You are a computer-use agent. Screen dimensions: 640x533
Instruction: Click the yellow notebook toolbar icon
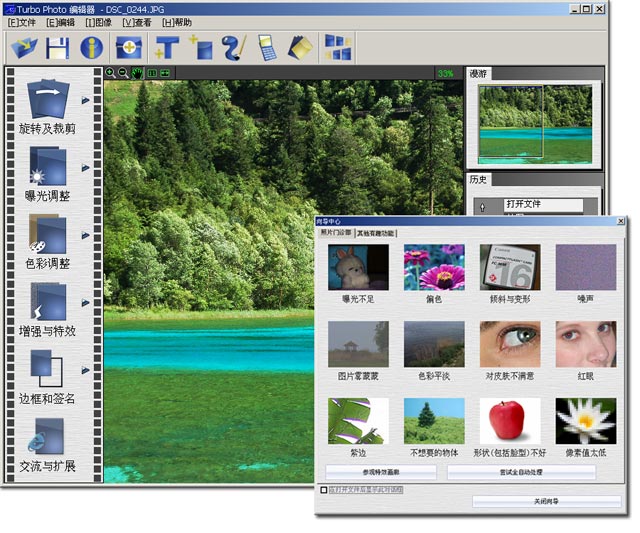[x=300, y=48]
